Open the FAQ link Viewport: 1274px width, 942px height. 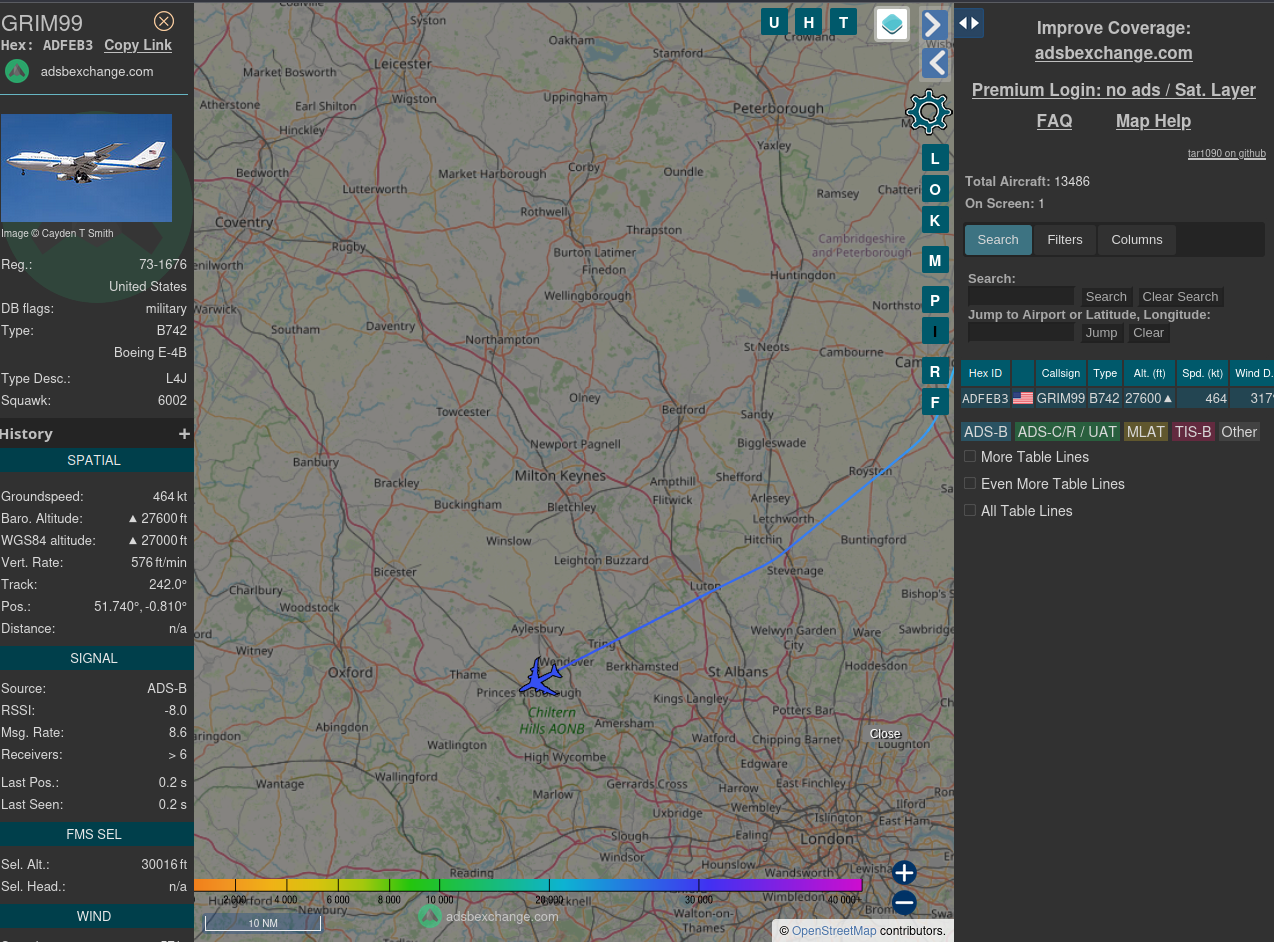(1054, 121)
